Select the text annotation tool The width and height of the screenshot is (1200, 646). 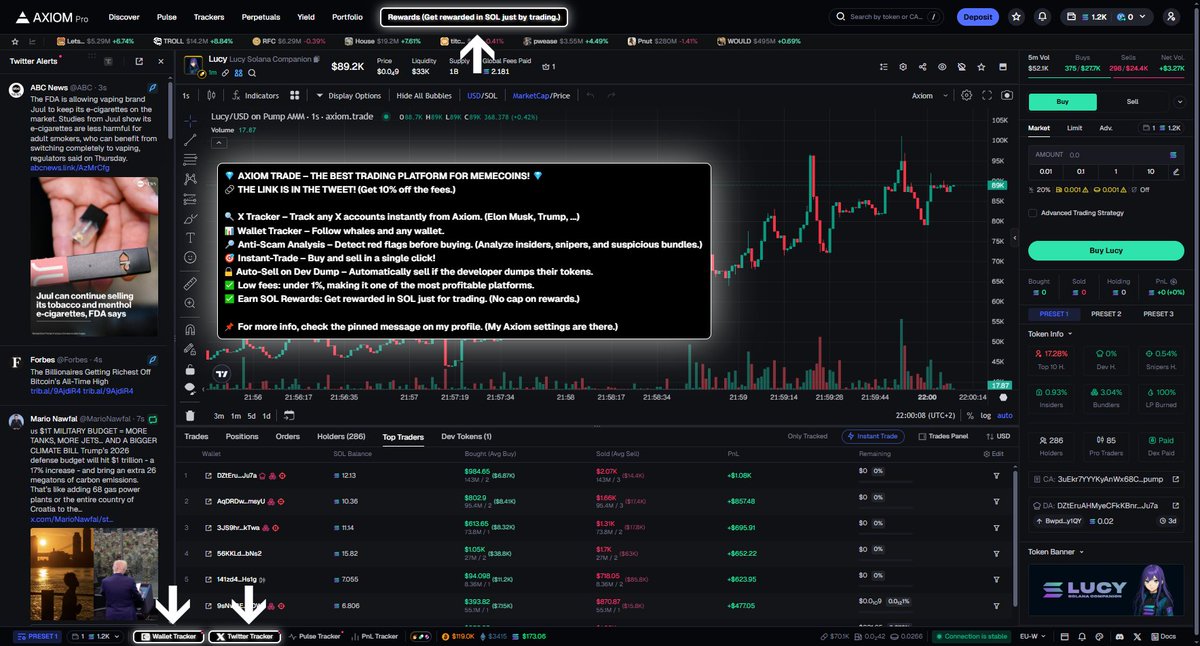tap(190, 237)
